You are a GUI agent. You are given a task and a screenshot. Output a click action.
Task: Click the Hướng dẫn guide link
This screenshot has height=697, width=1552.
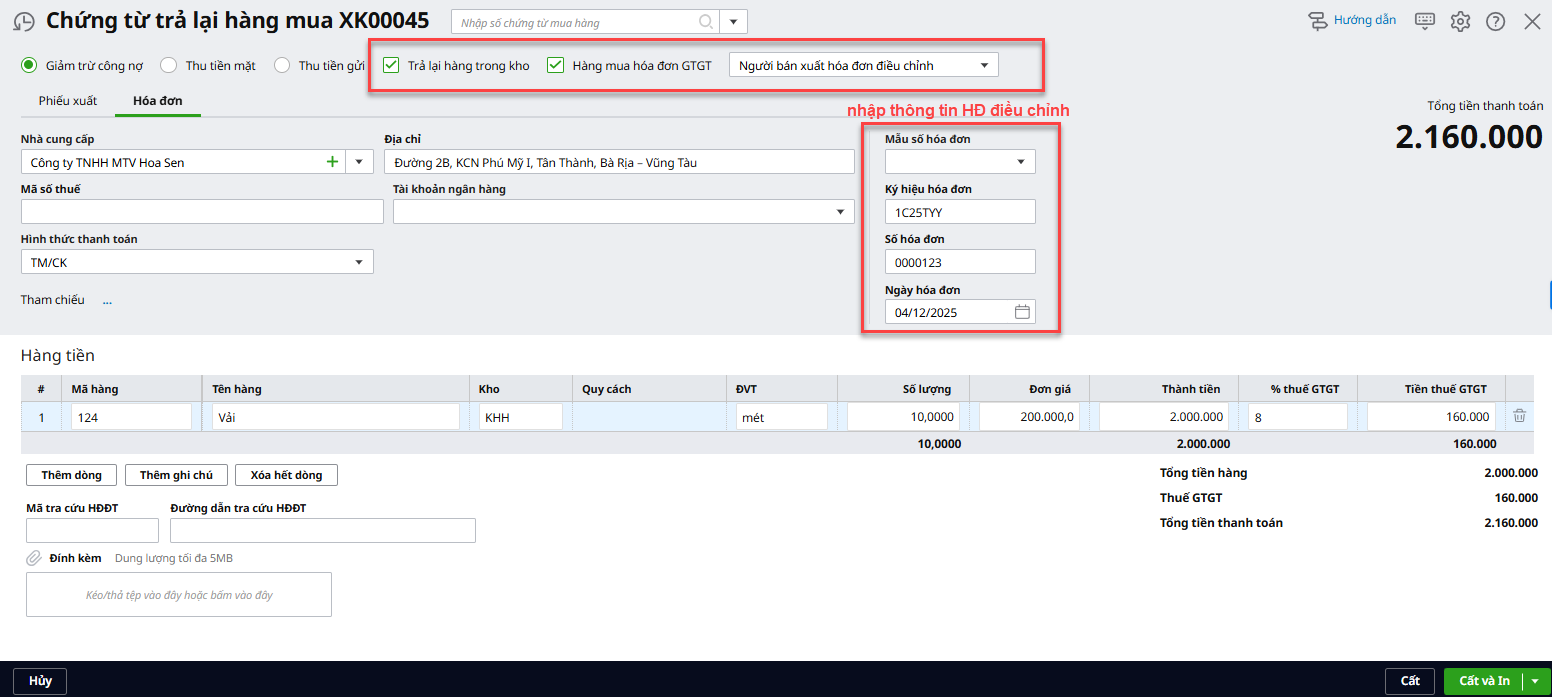(1353, 21)
